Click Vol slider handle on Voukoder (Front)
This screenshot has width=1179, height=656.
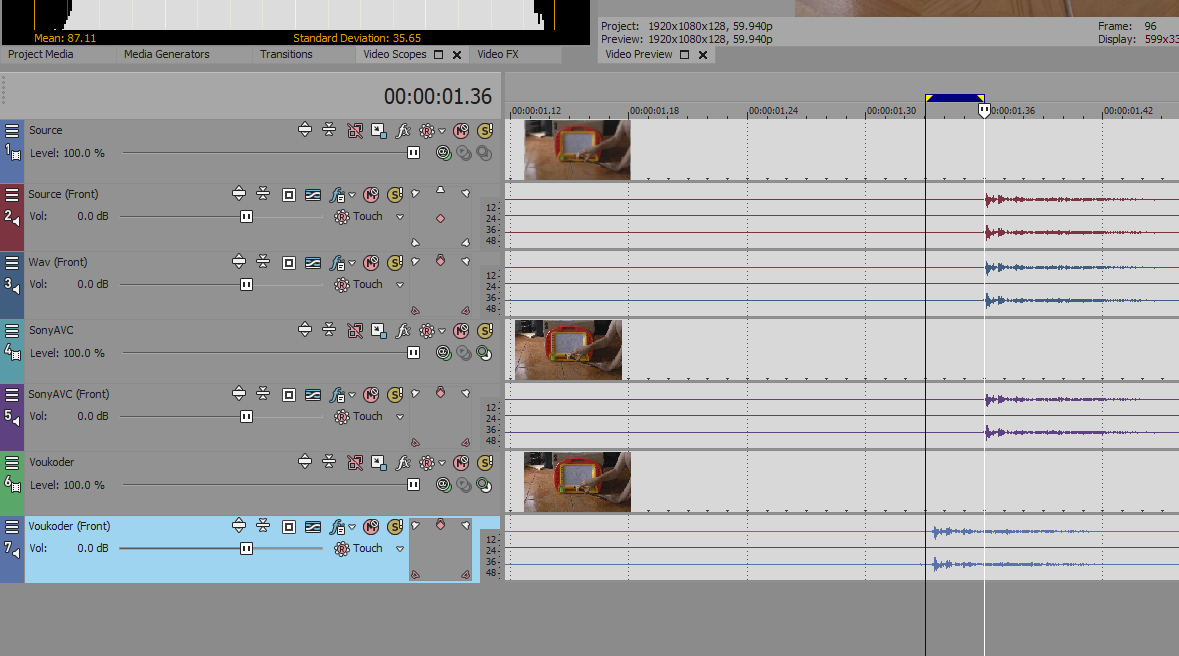coord(246,548)
